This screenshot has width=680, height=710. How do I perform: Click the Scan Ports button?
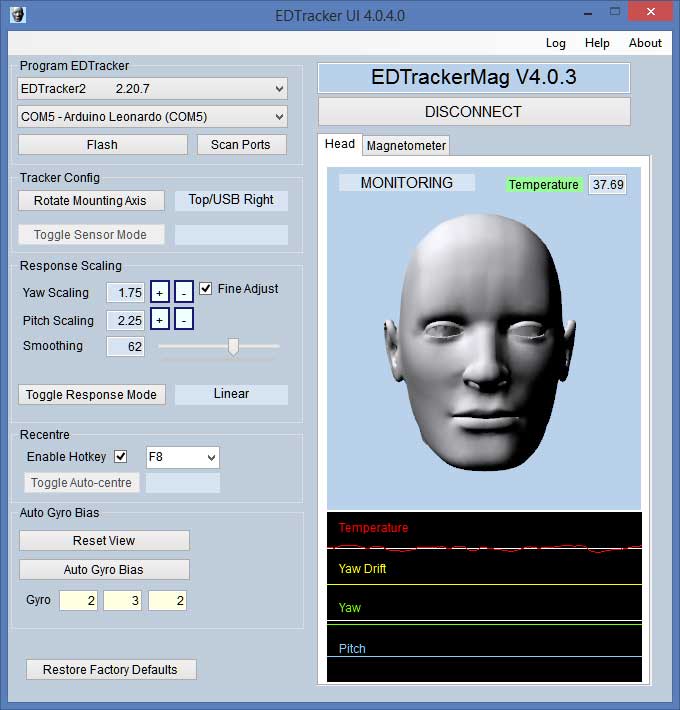tap(241, 145)
